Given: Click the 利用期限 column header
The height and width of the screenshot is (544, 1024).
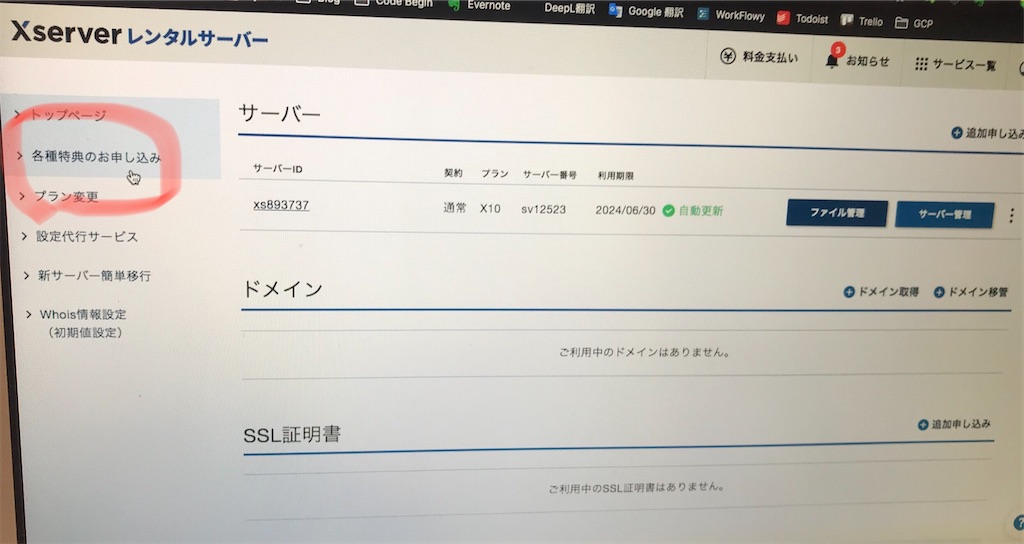Looking at the screenshot, I should click(x=615, y=176).
